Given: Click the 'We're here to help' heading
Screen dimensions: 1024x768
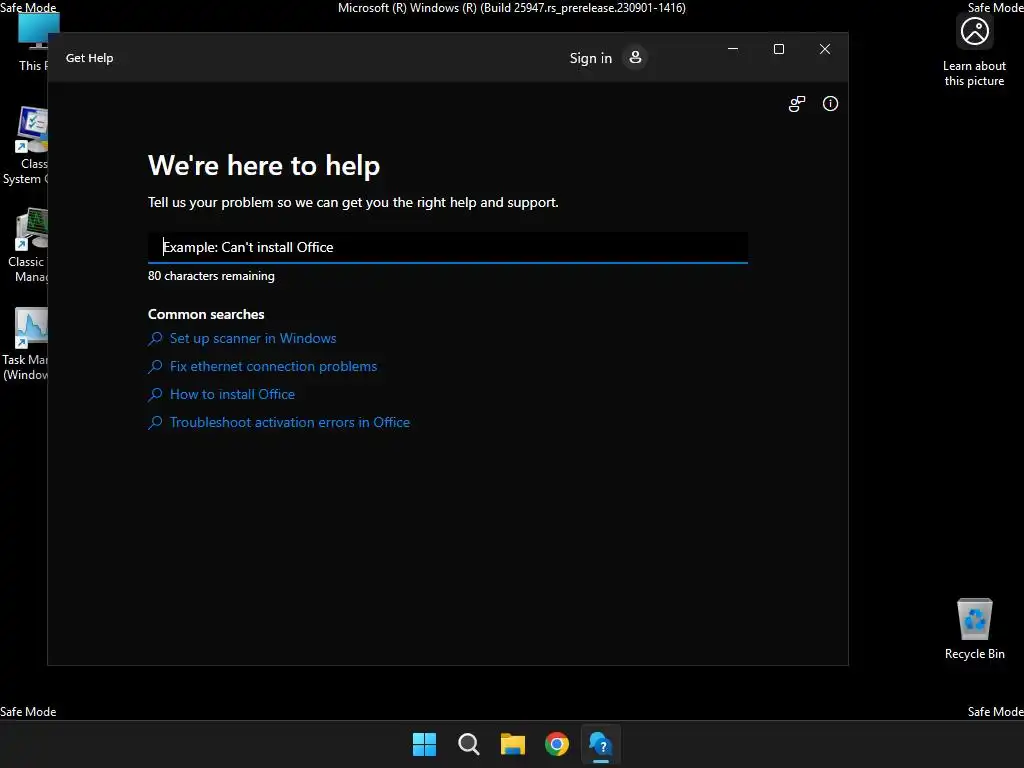Looking at the screenshot, I should tap(264, 165).
